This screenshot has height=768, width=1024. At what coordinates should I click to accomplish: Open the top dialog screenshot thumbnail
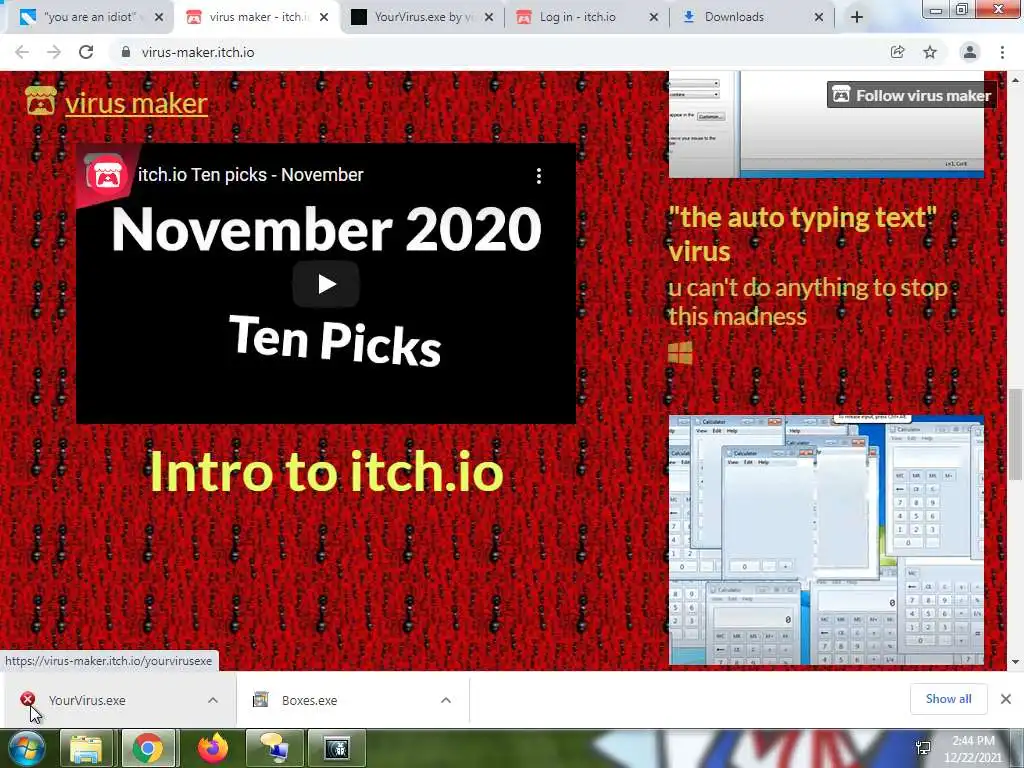(826, 124)
